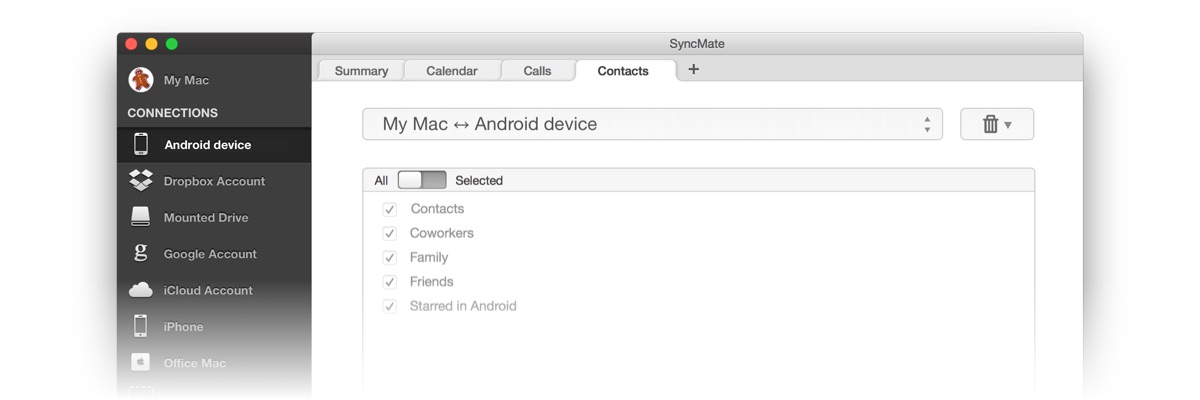Open the Calendar tab
Screen dimensions: 1200x400
tap(451, 71)
